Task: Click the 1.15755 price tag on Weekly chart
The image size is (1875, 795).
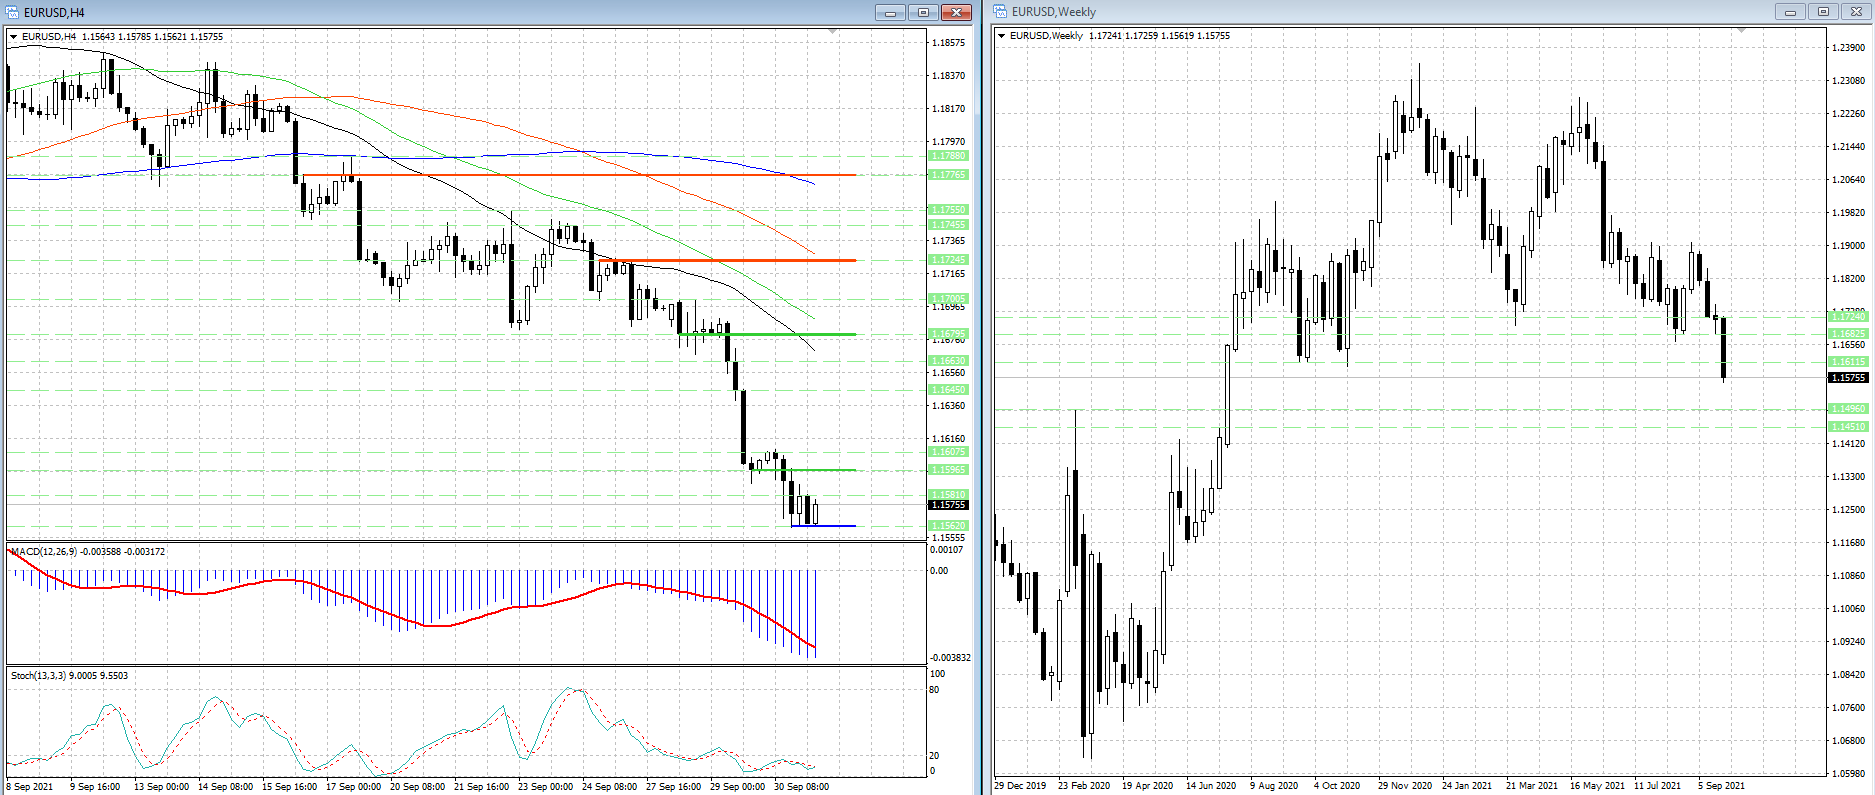Action: point(1847,378)
